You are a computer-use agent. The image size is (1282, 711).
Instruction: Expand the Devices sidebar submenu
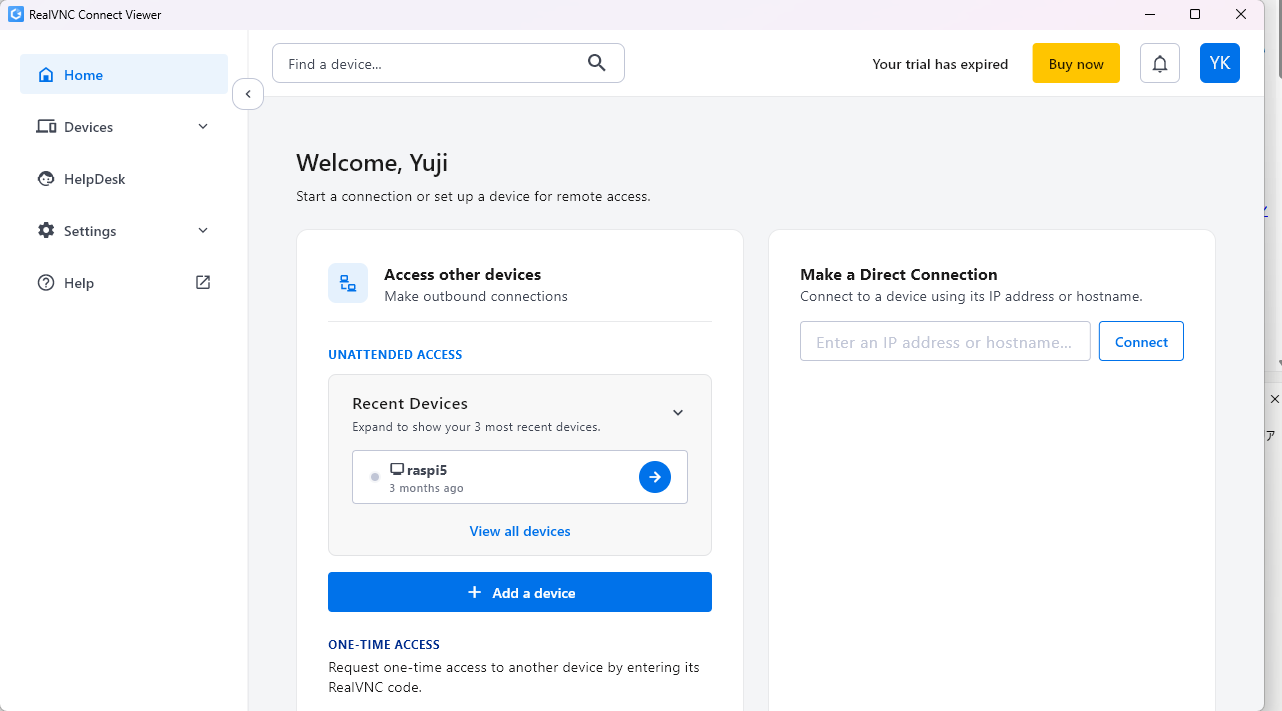pos(203,127)
